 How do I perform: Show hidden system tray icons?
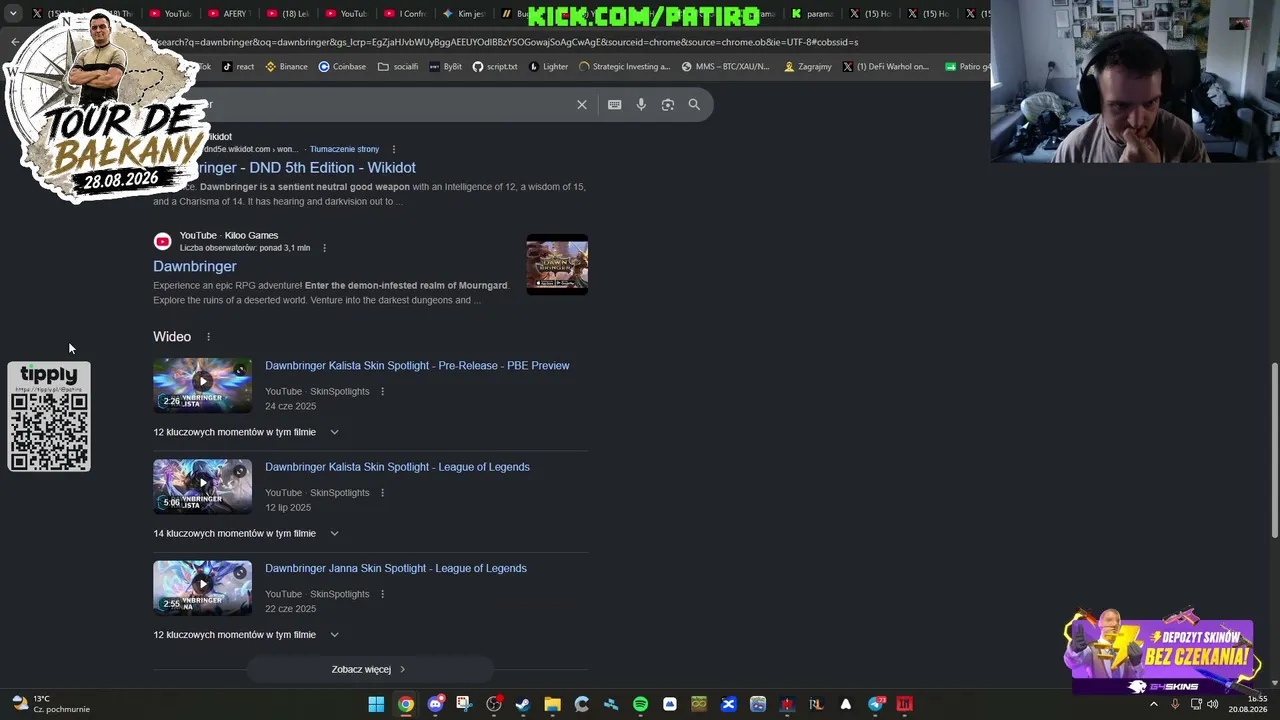[x=1153, y=704]
